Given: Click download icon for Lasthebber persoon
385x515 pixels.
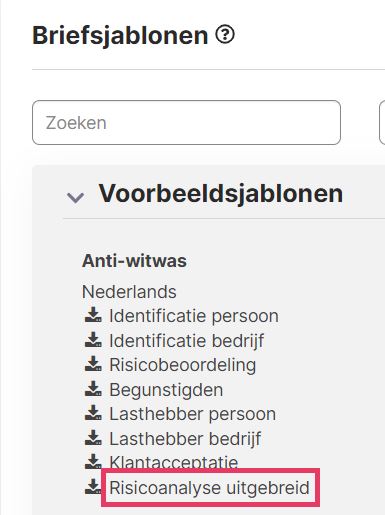Looking at the screenshot, I should [x=93, y=413].
